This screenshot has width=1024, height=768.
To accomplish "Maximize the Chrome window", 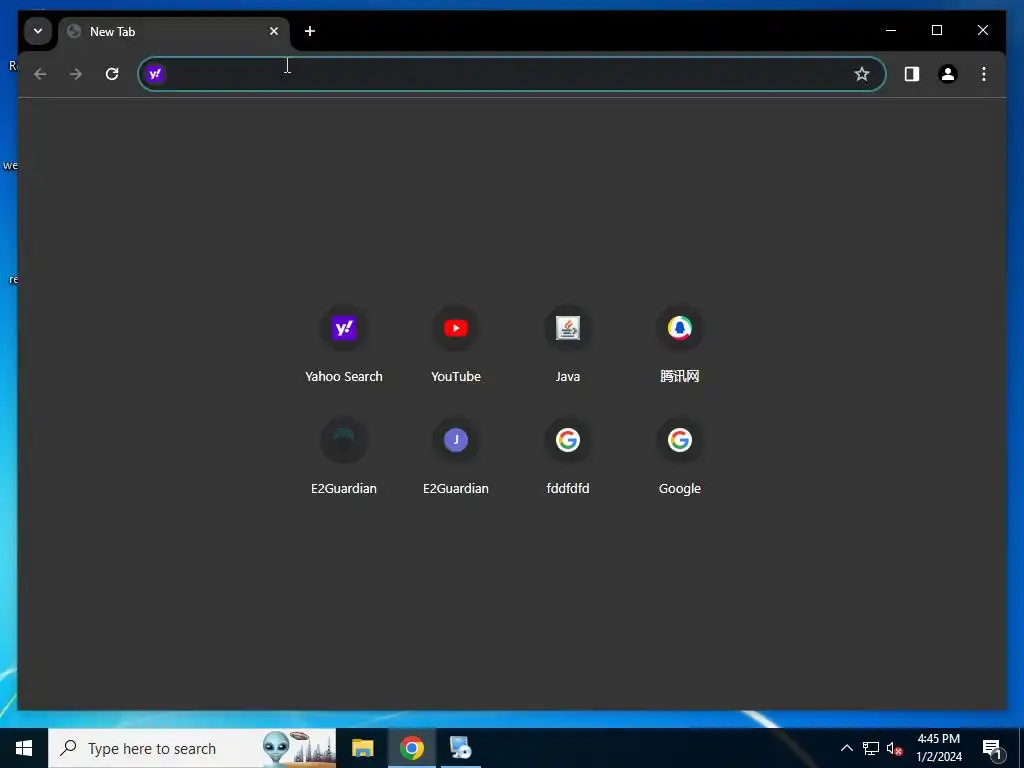I will [x=936, y=31].
